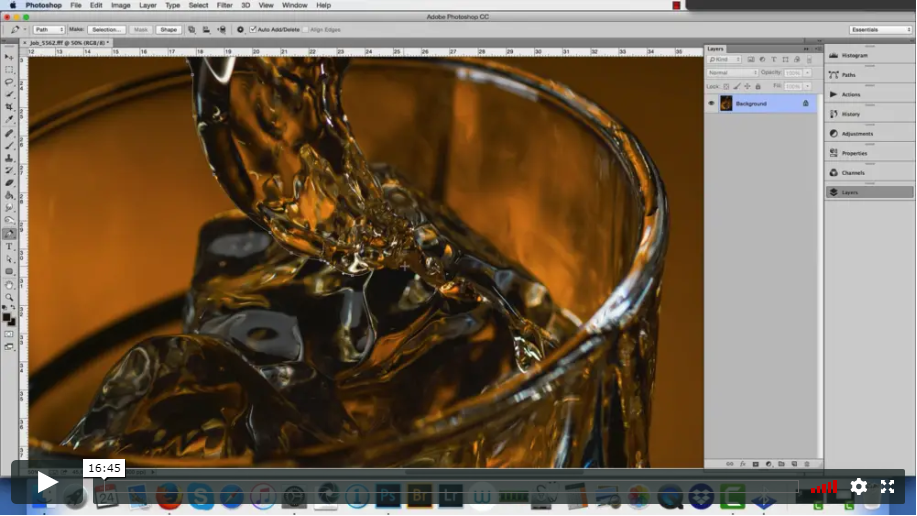
Task: Open the Window menu
Action: pyautogui.click(x=295, y=5)
